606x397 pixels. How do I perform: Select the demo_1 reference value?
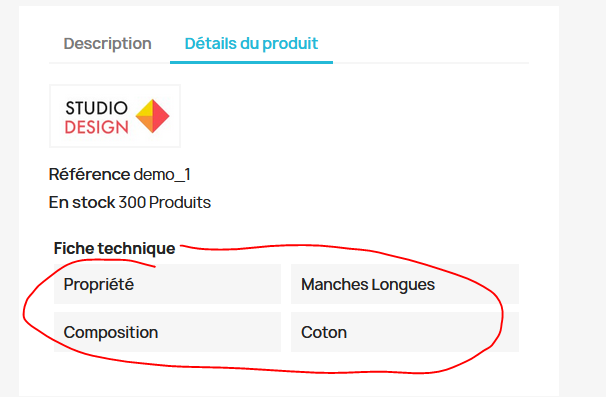[x=162, y=175]
